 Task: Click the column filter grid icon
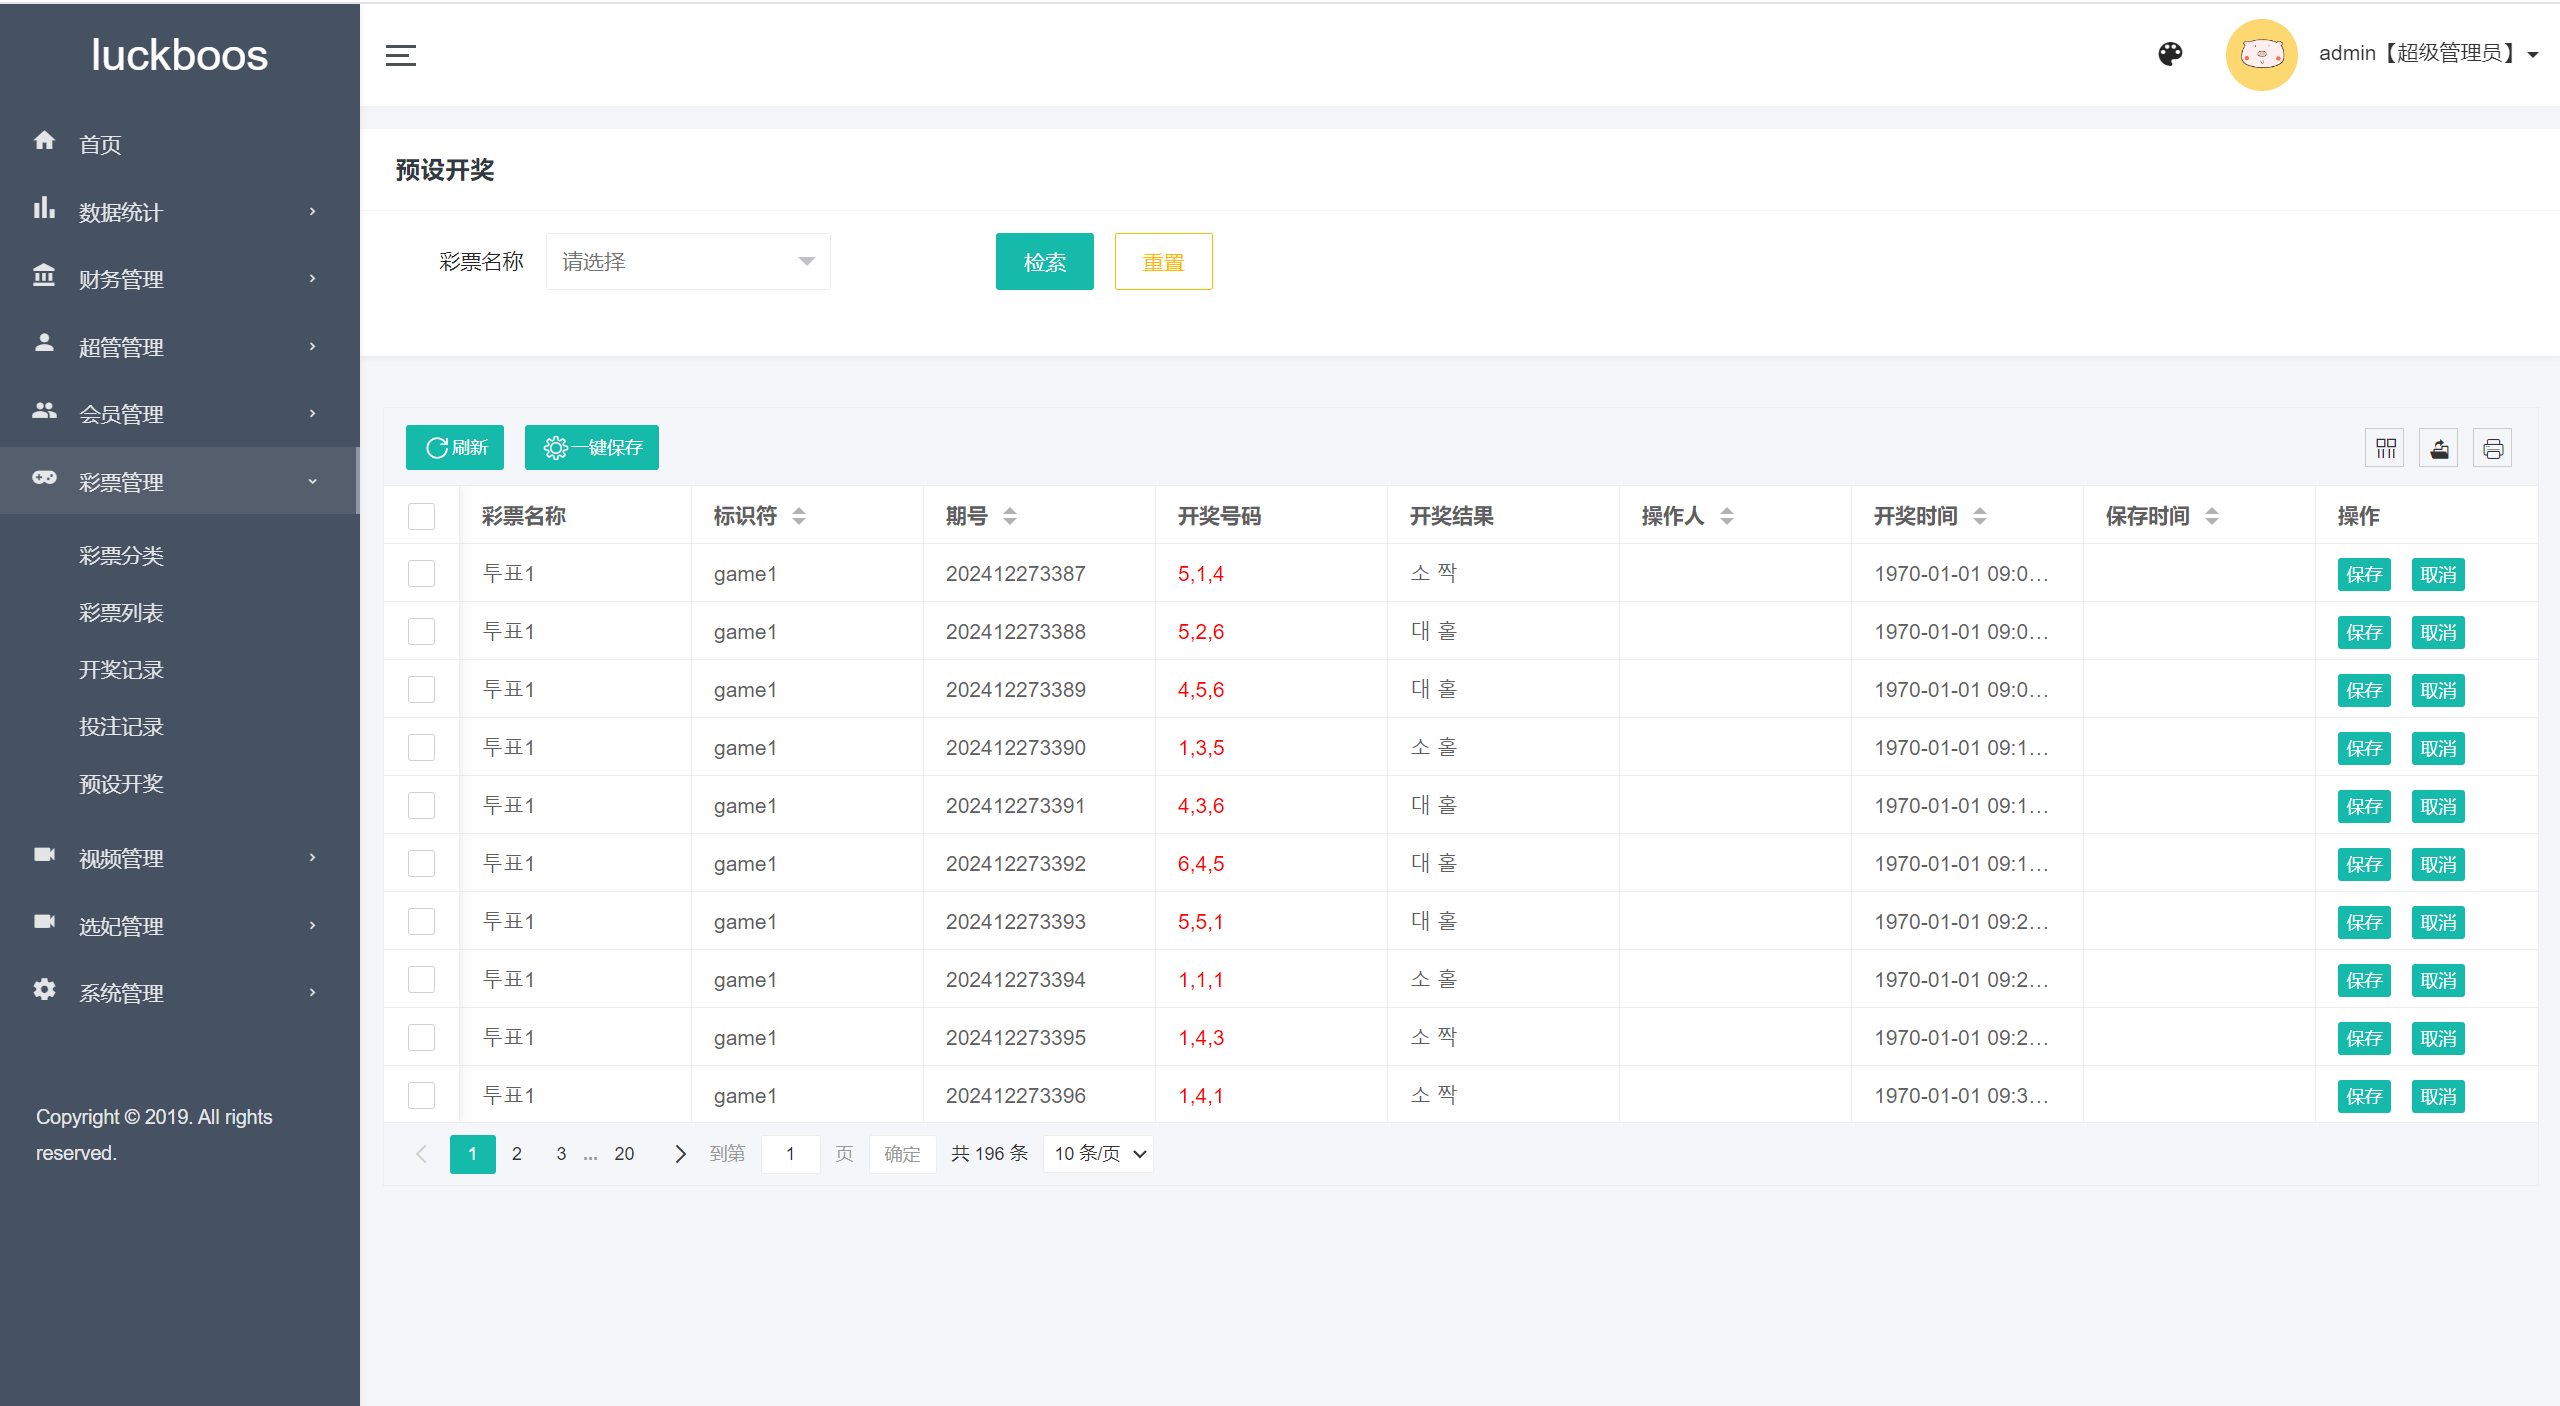pos(2386,448)
